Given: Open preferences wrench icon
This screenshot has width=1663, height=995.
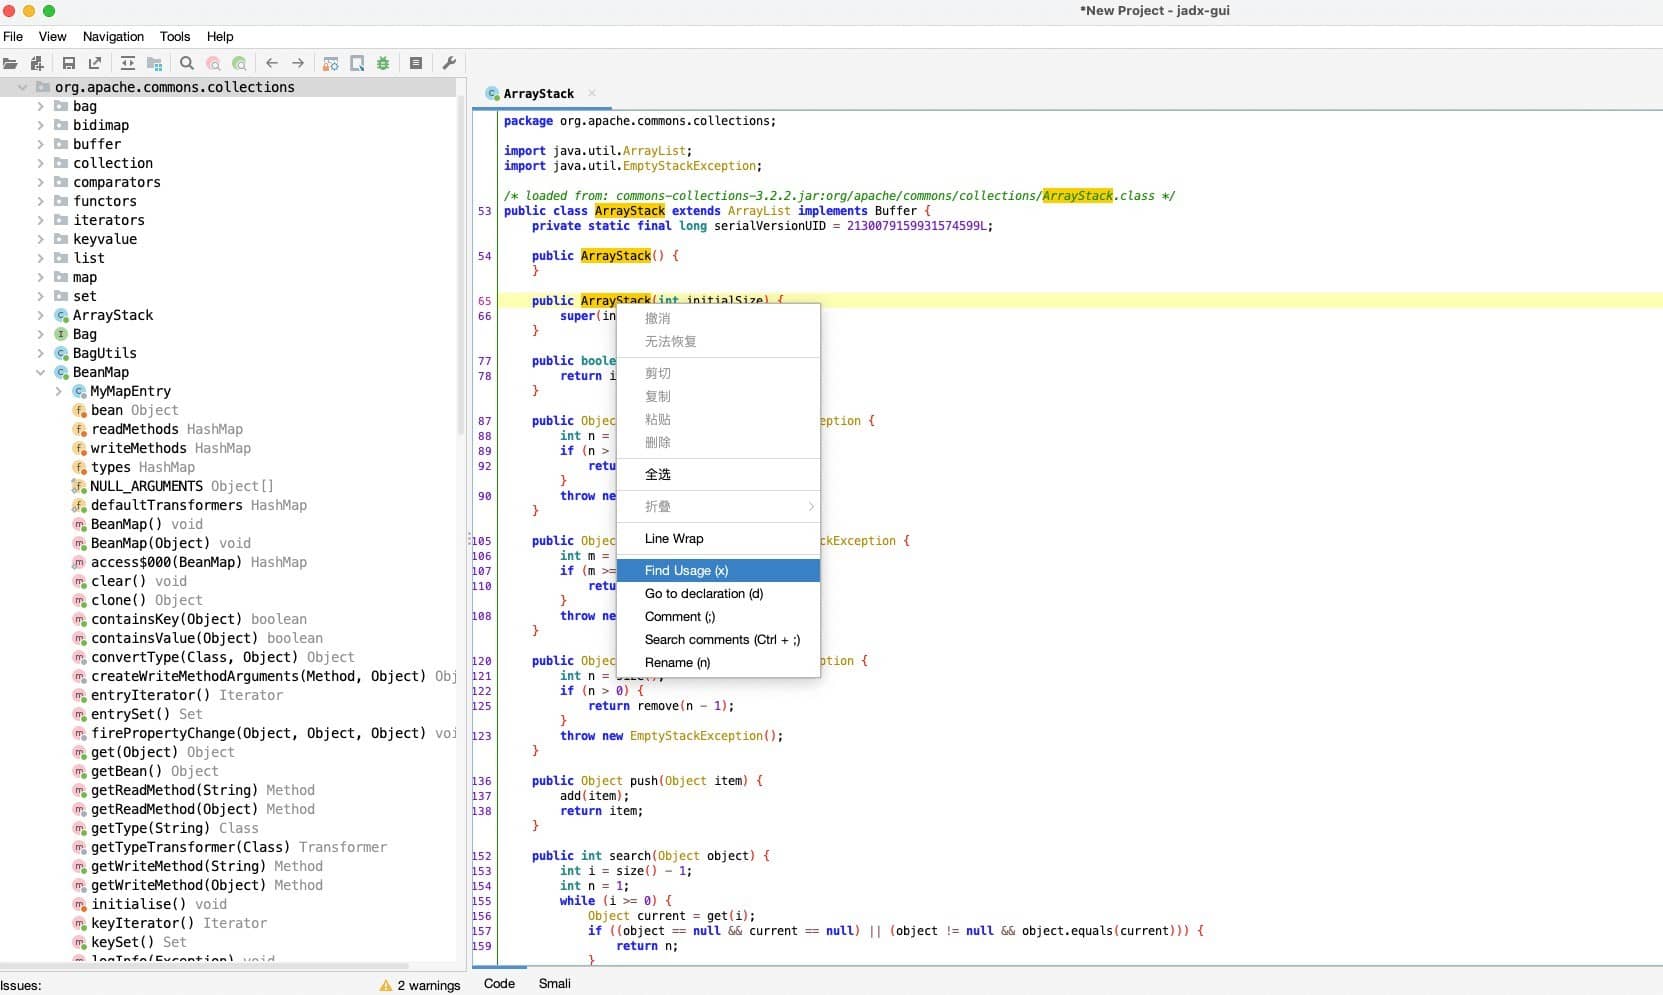Looking at the screenshot, I should click(449, 63).
